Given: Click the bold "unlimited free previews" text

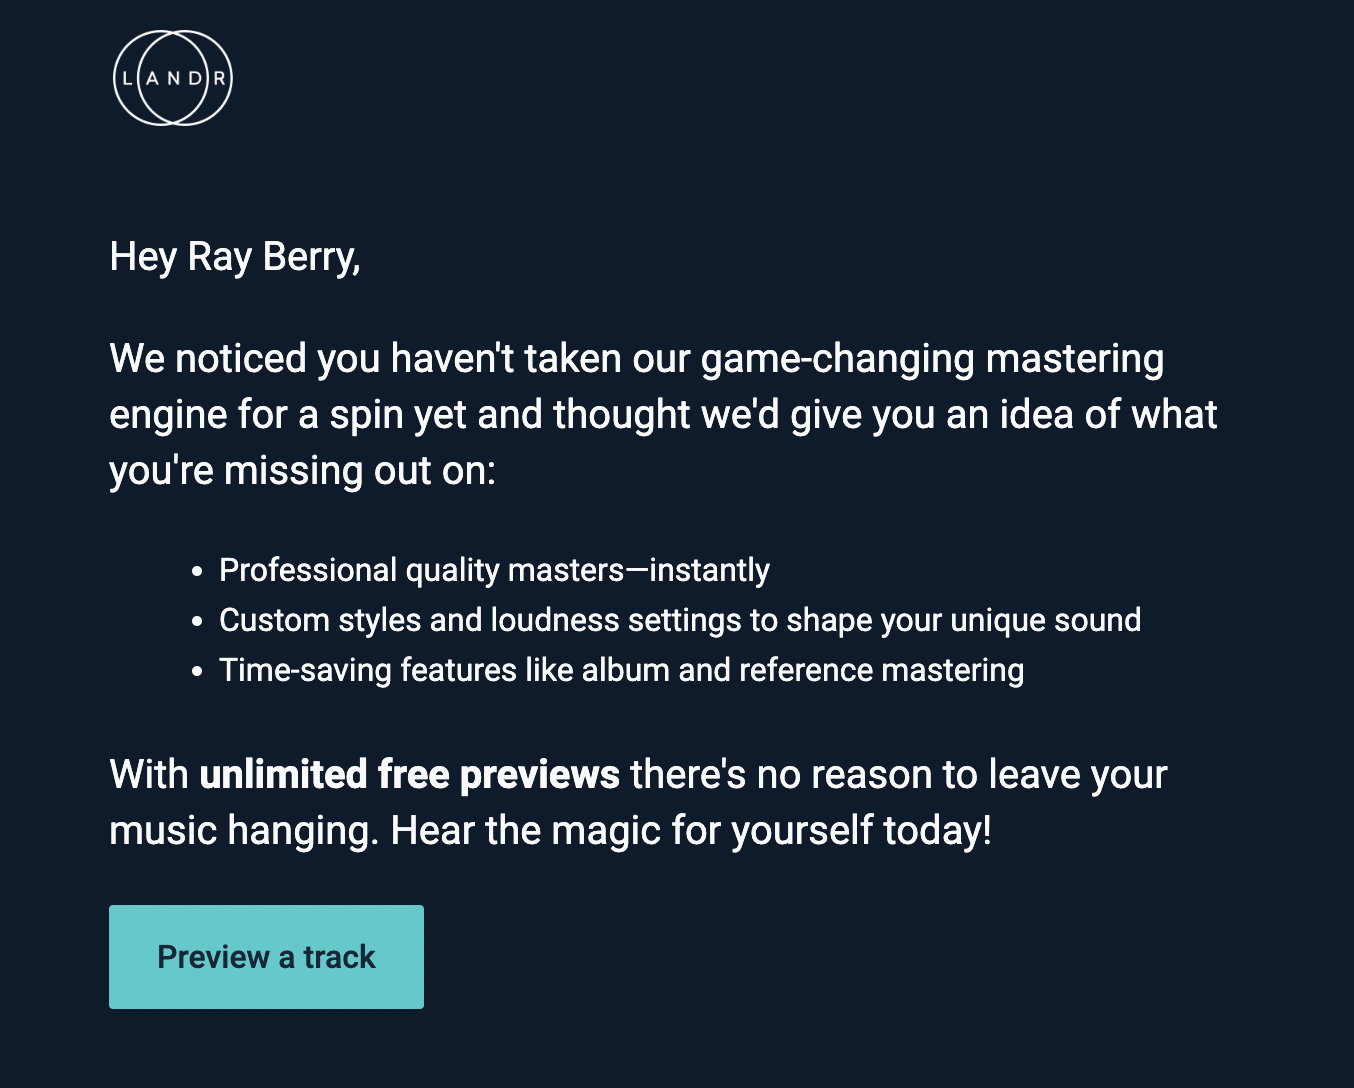Looking at the screenshot, I should (x=409, y=775).
